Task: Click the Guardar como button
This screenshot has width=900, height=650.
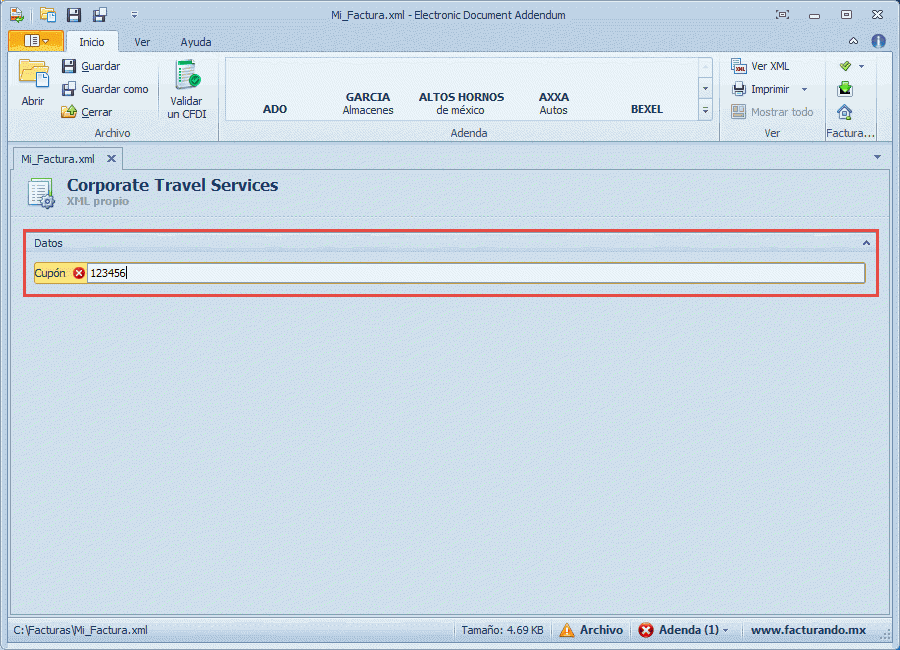Action: [x=105, y=89]
